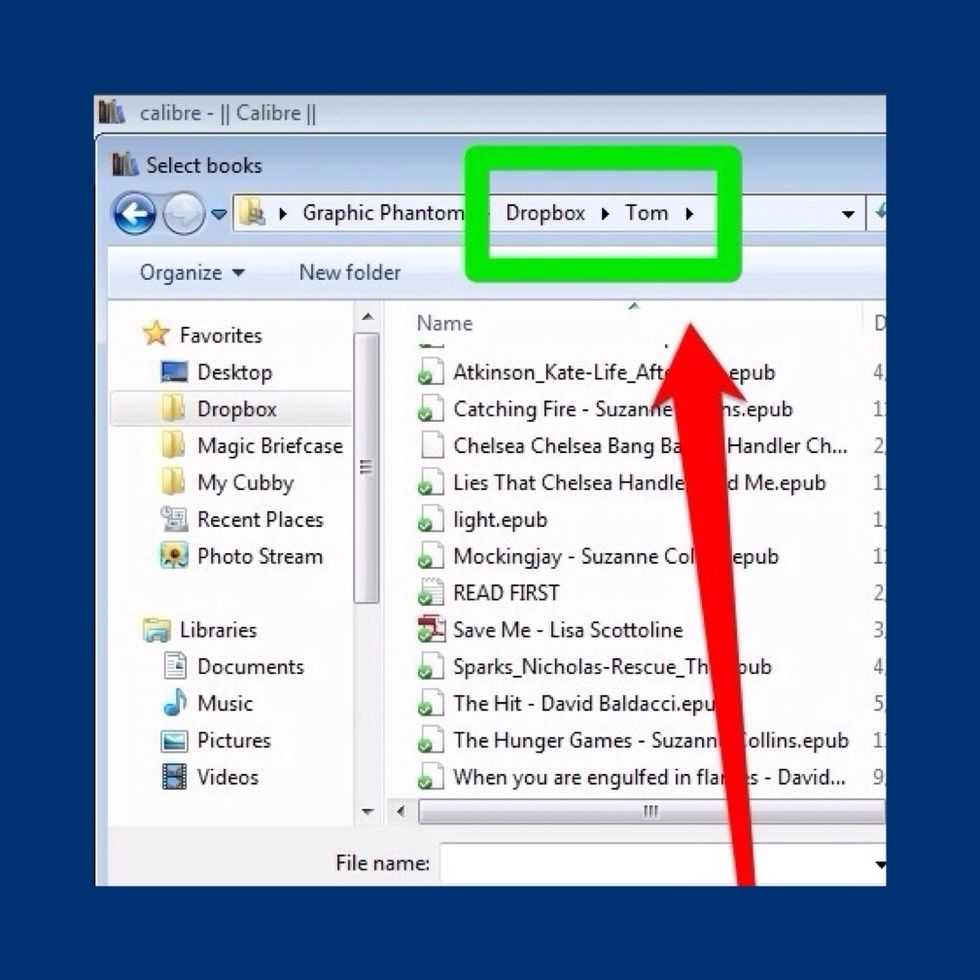Screen dimensions: 980x980
Task: Click the file icon next to light.epub
Action: (x=431, y=519)
